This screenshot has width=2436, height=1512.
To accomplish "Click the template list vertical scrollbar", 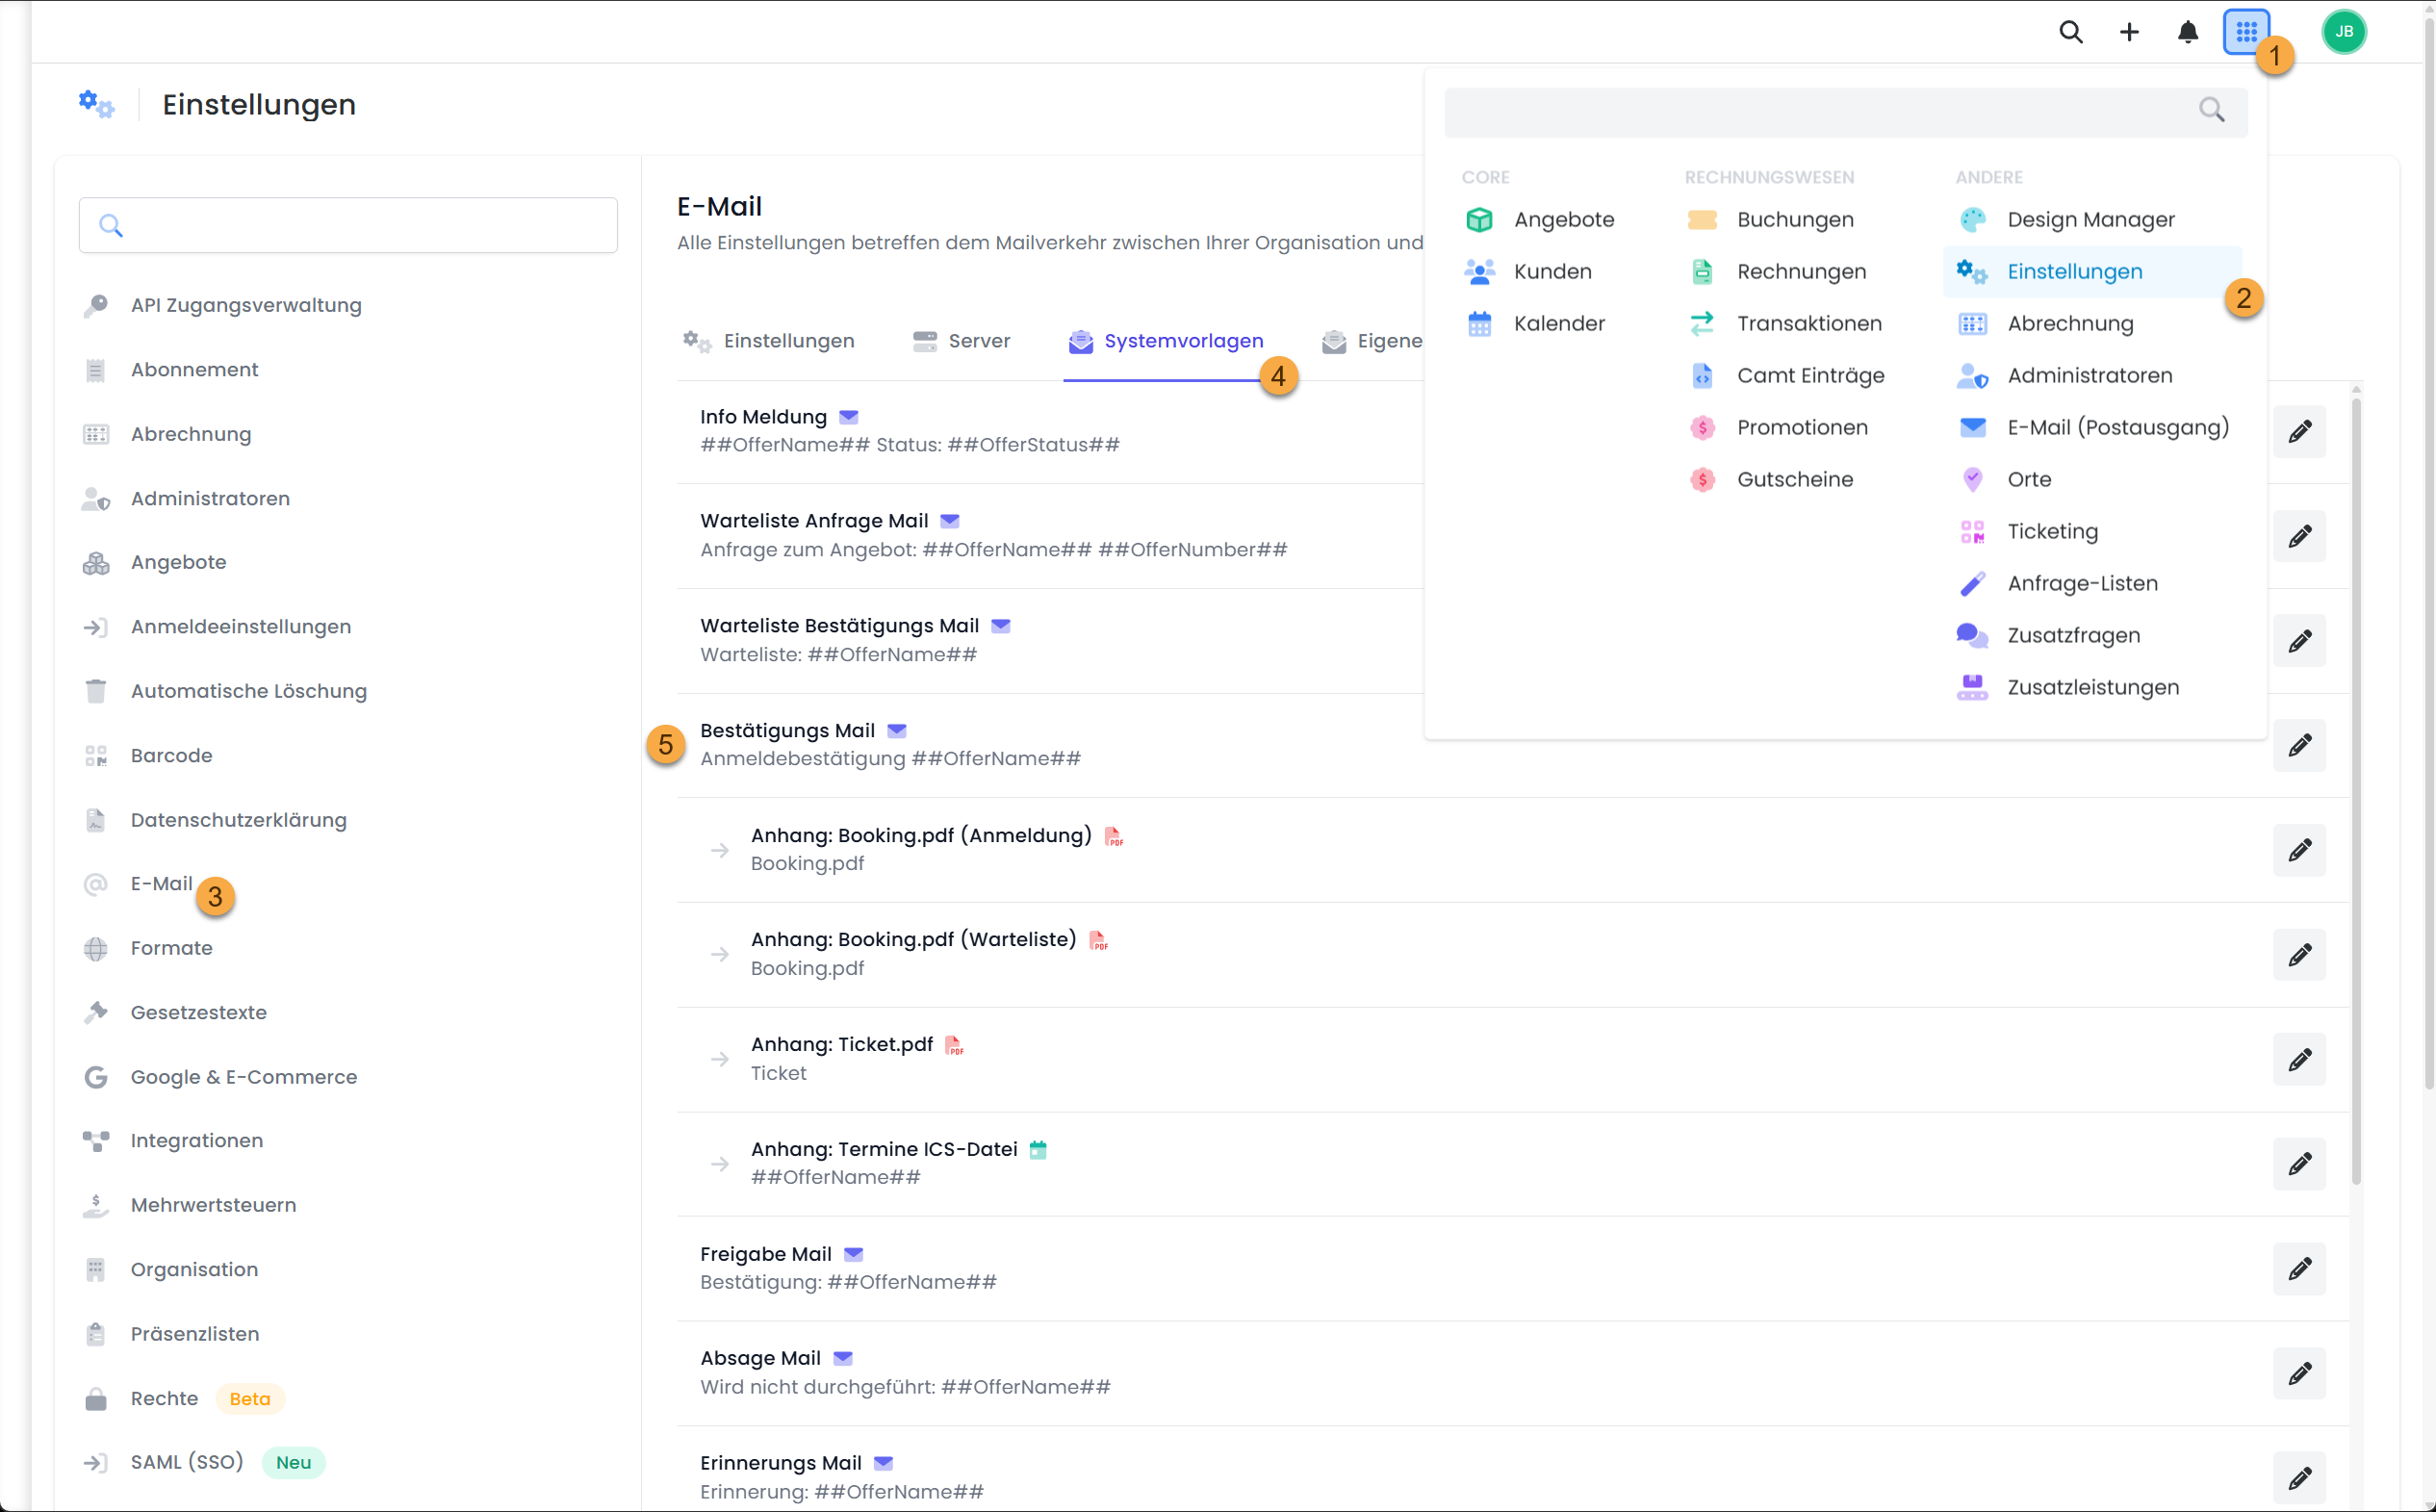I will point(2356,790).
